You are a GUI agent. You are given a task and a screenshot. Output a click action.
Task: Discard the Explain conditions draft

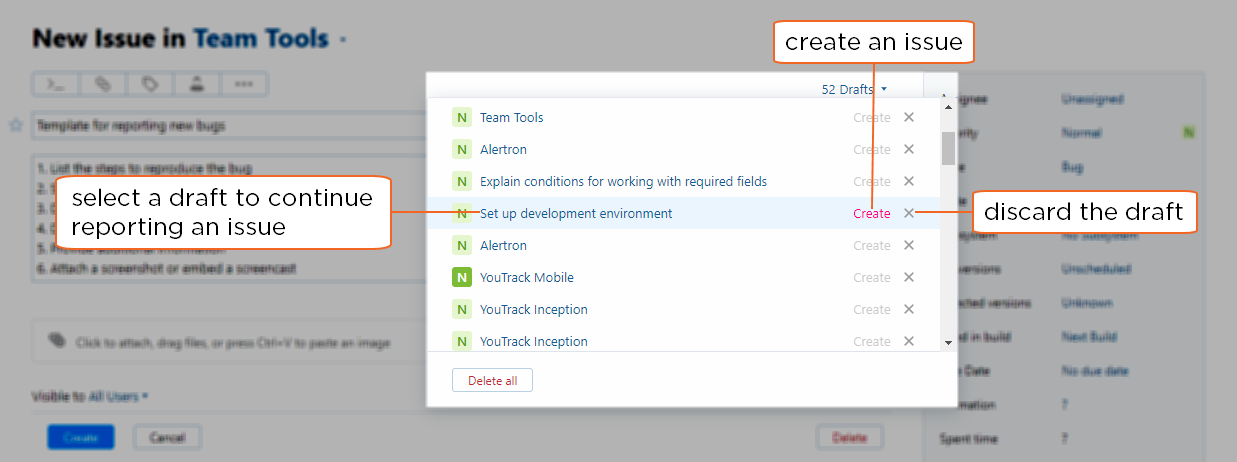pyautogui.click(x=909, y=181)
